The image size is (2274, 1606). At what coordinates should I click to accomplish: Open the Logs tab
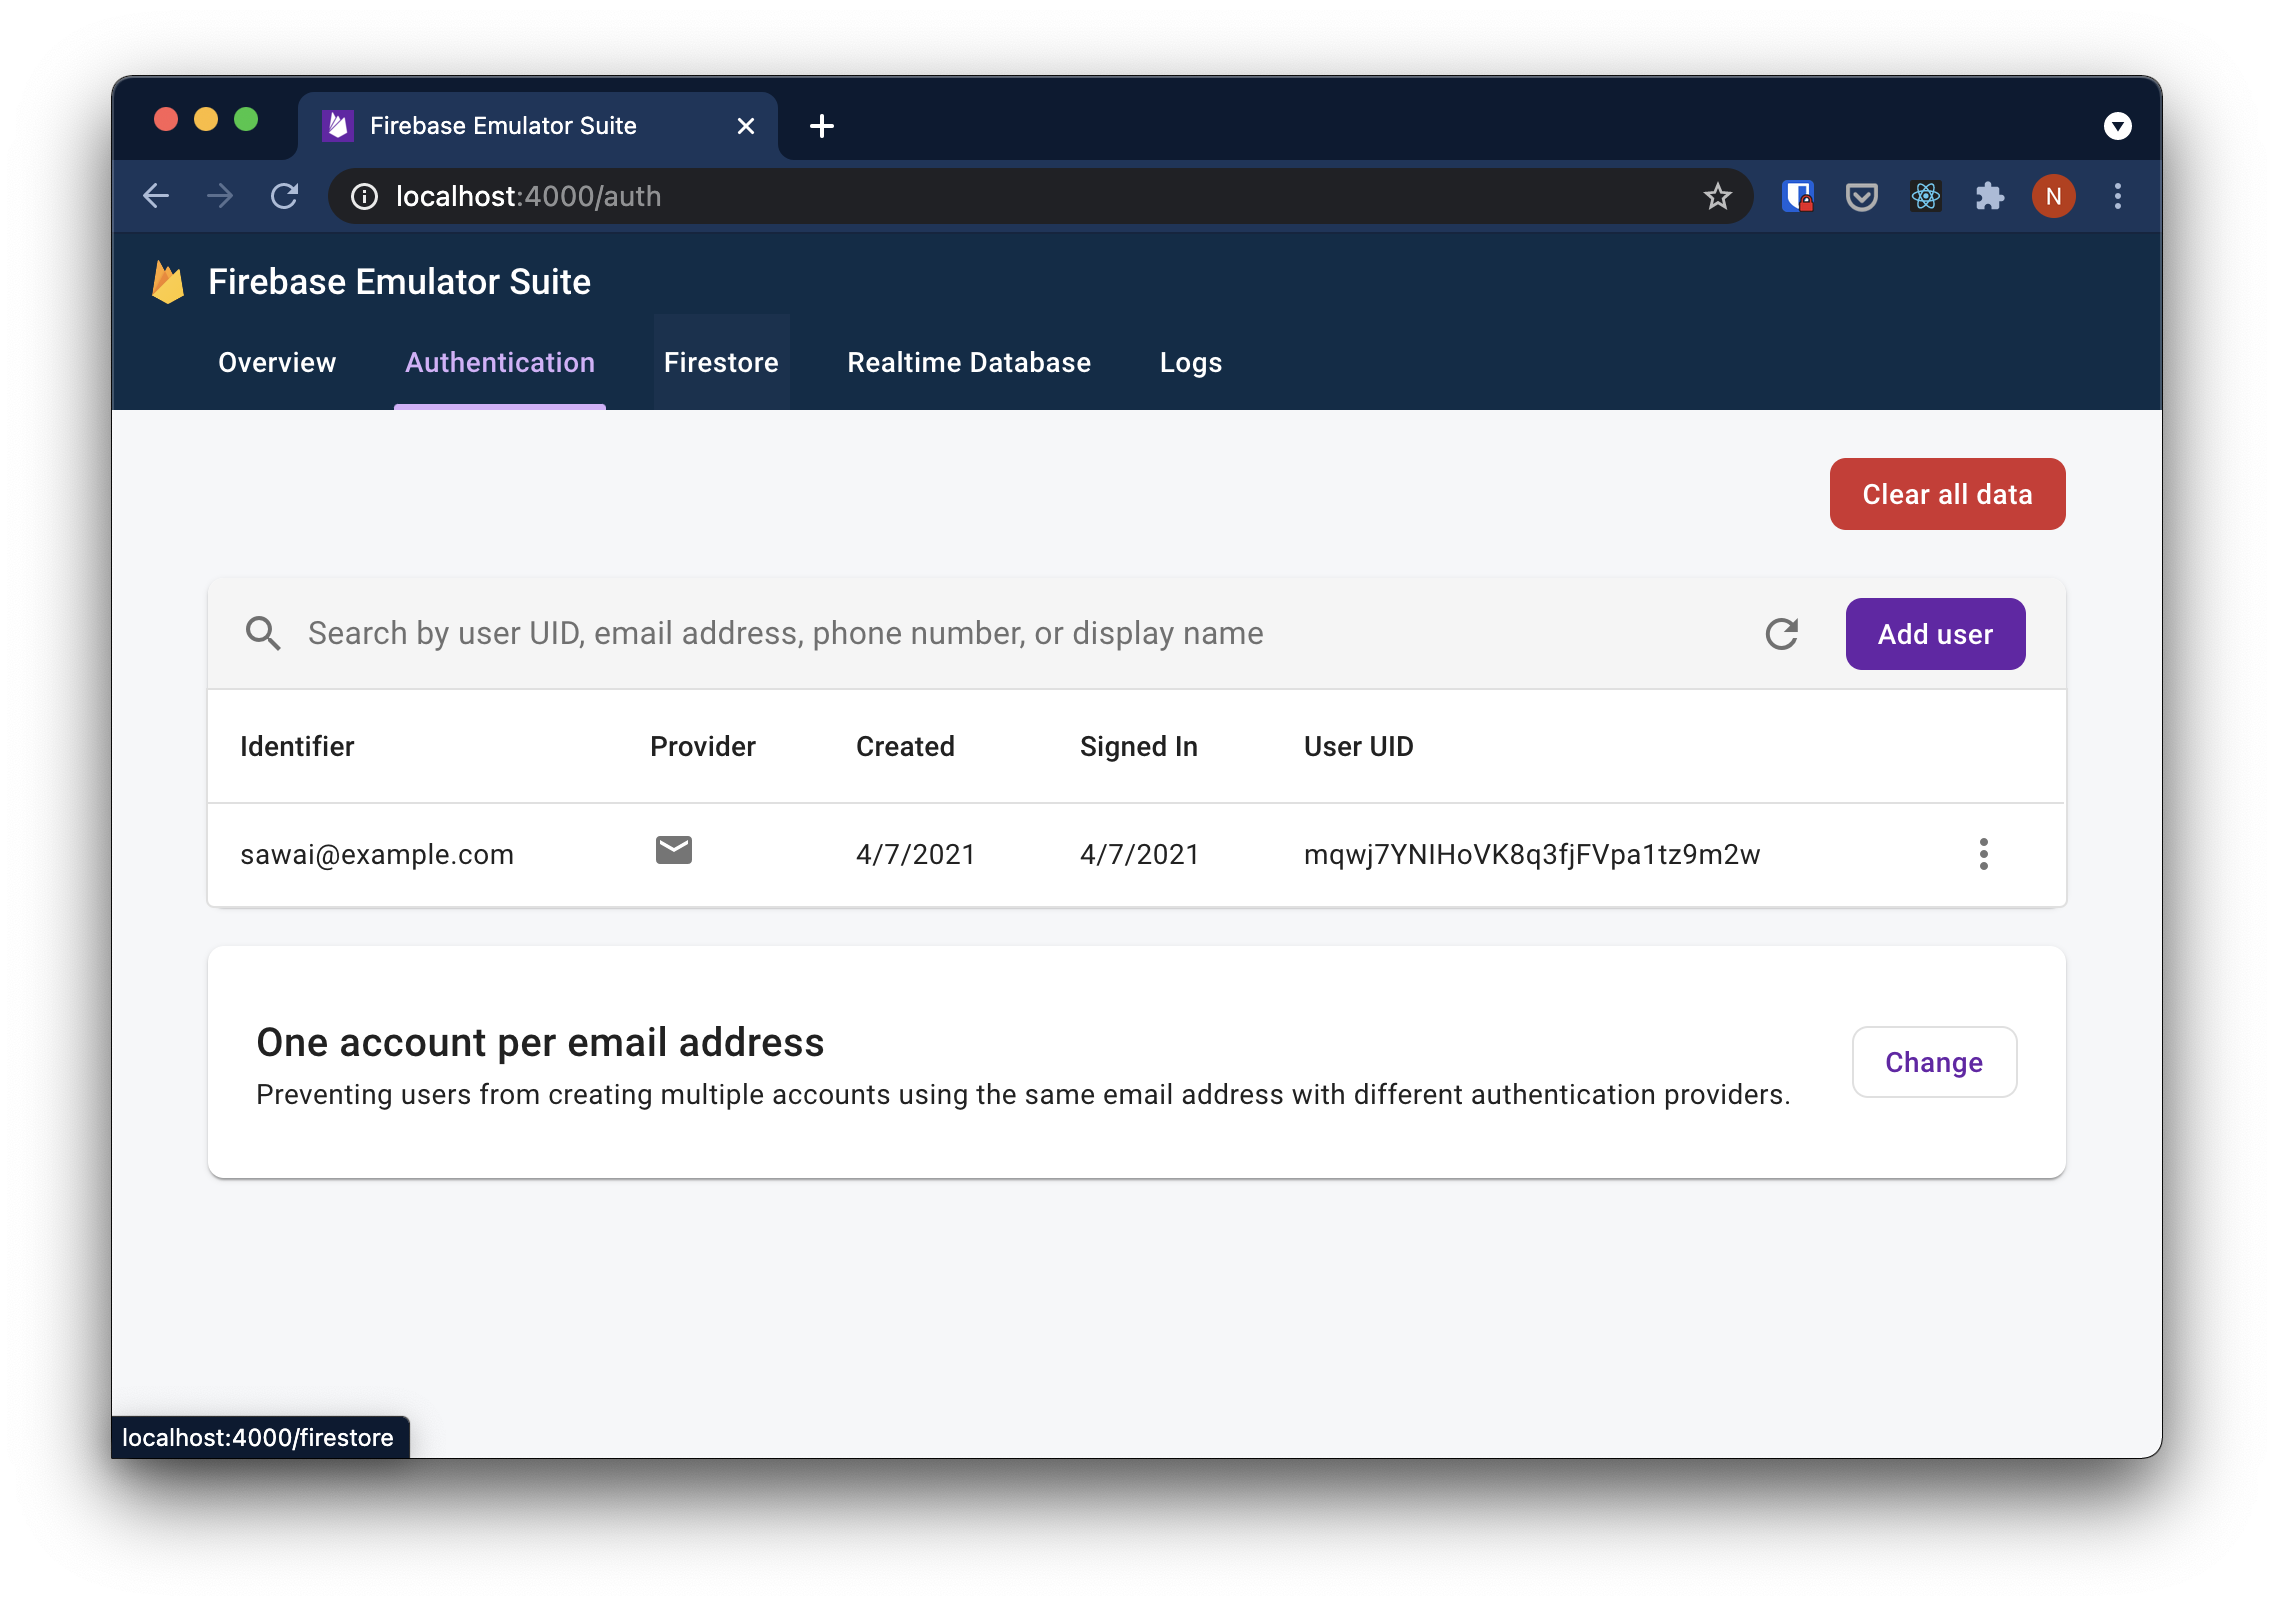1190,362
